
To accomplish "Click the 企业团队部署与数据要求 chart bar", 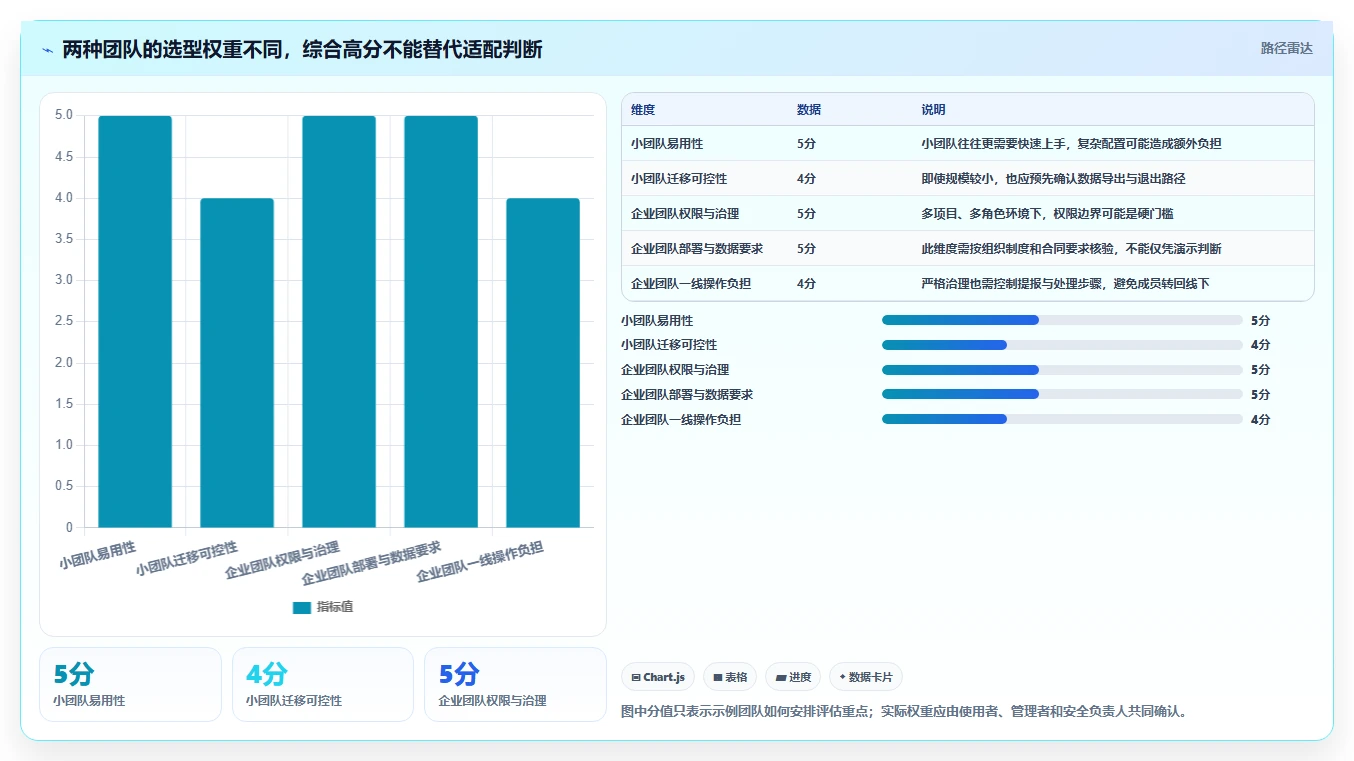I will tap(441, 321).
